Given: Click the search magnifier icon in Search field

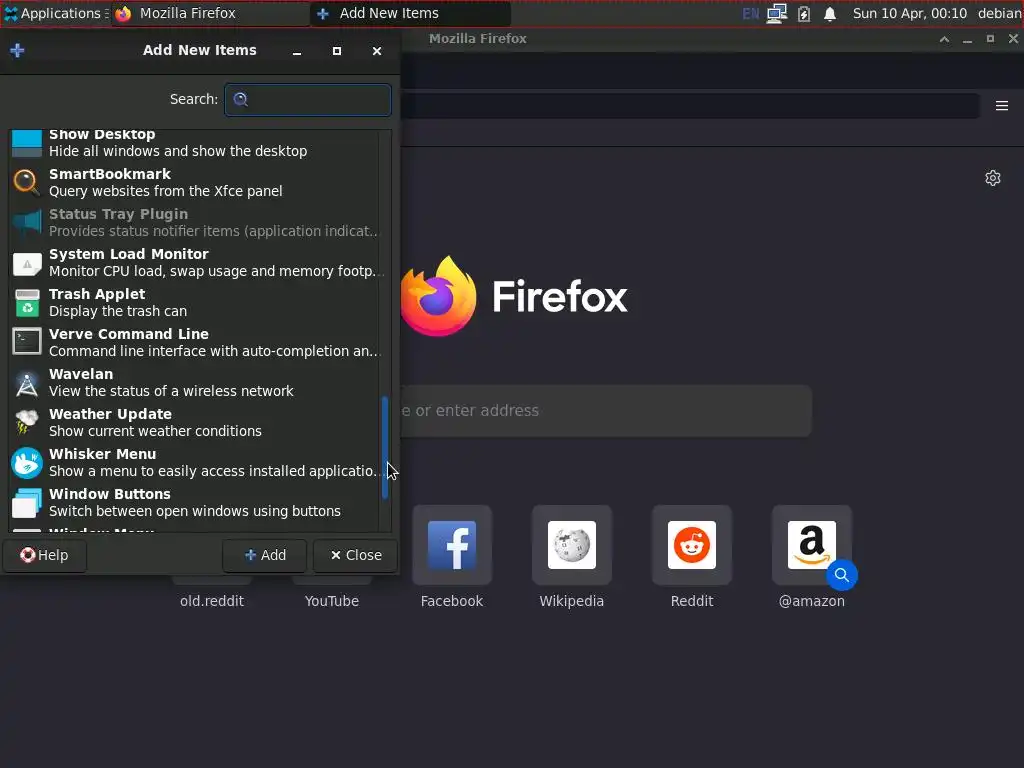Looking at the screenshot, I should (240, 99).
